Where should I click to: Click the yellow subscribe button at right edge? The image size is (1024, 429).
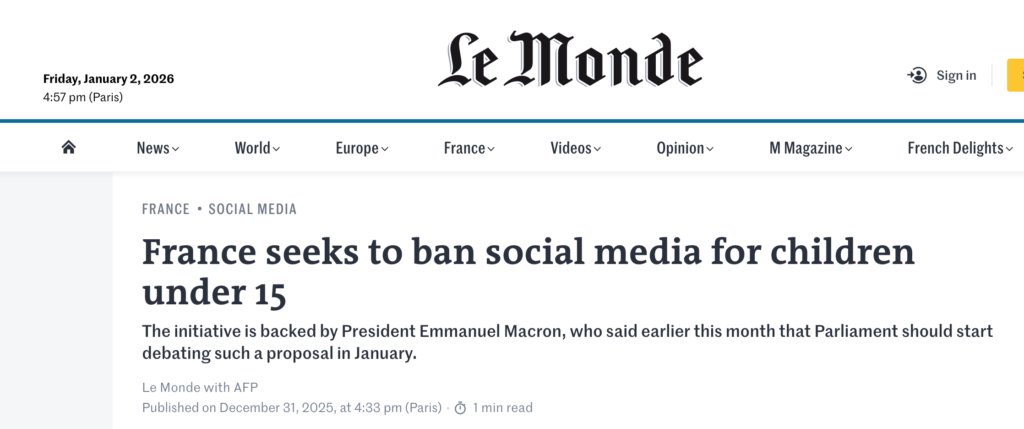1015,75
